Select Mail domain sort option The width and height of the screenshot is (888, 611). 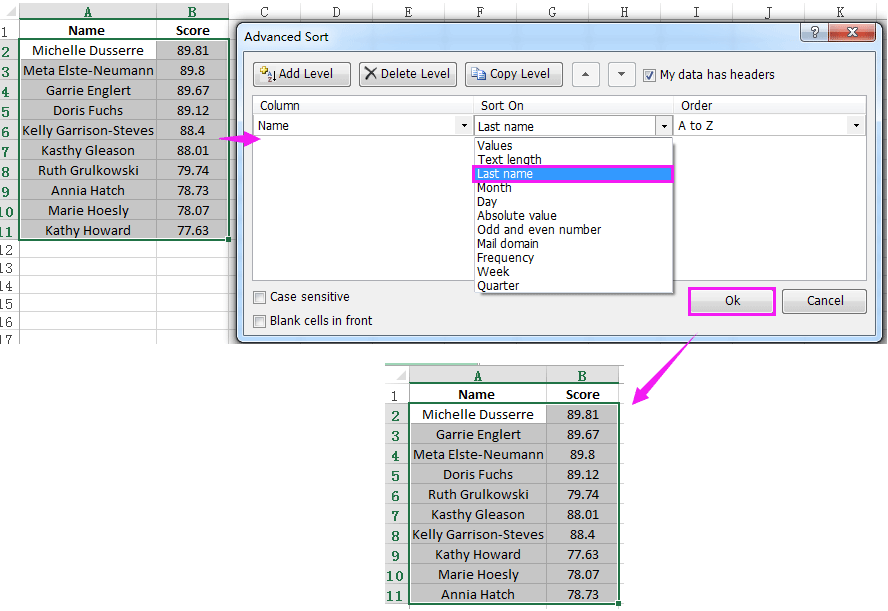(x=573, y=243)
